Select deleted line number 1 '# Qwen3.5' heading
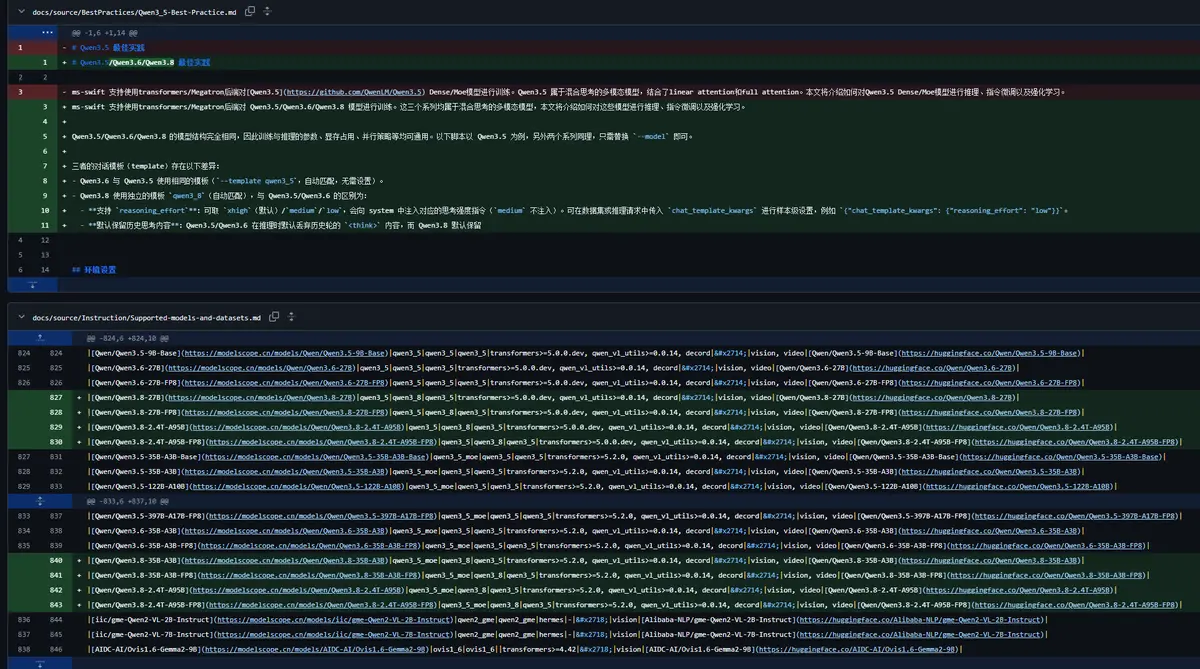This screenshot has width=1200, height=669. coord(21,47)
